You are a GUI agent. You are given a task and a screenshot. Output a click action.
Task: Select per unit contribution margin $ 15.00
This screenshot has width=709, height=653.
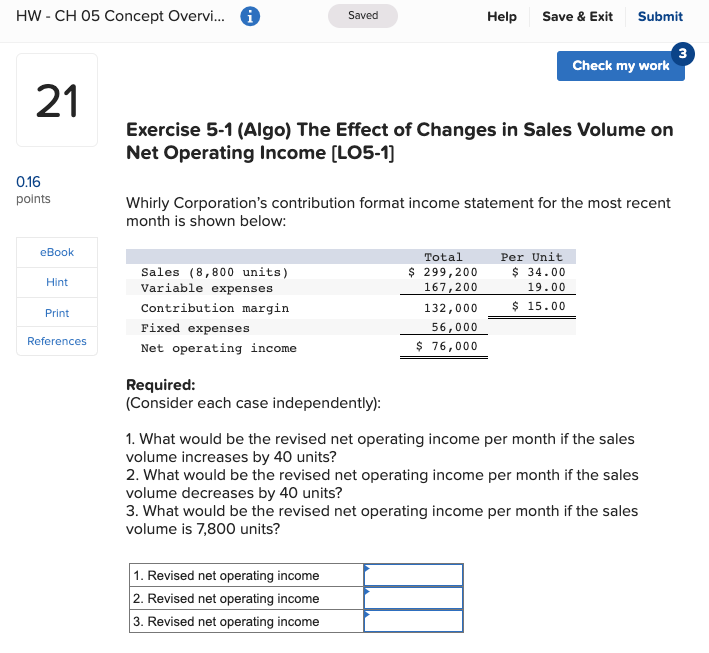(x=539, y=306)
